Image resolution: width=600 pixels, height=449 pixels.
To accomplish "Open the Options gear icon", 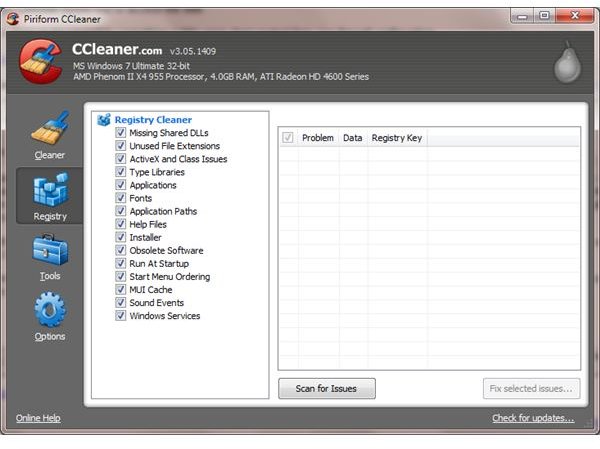I will coord(50,310).
